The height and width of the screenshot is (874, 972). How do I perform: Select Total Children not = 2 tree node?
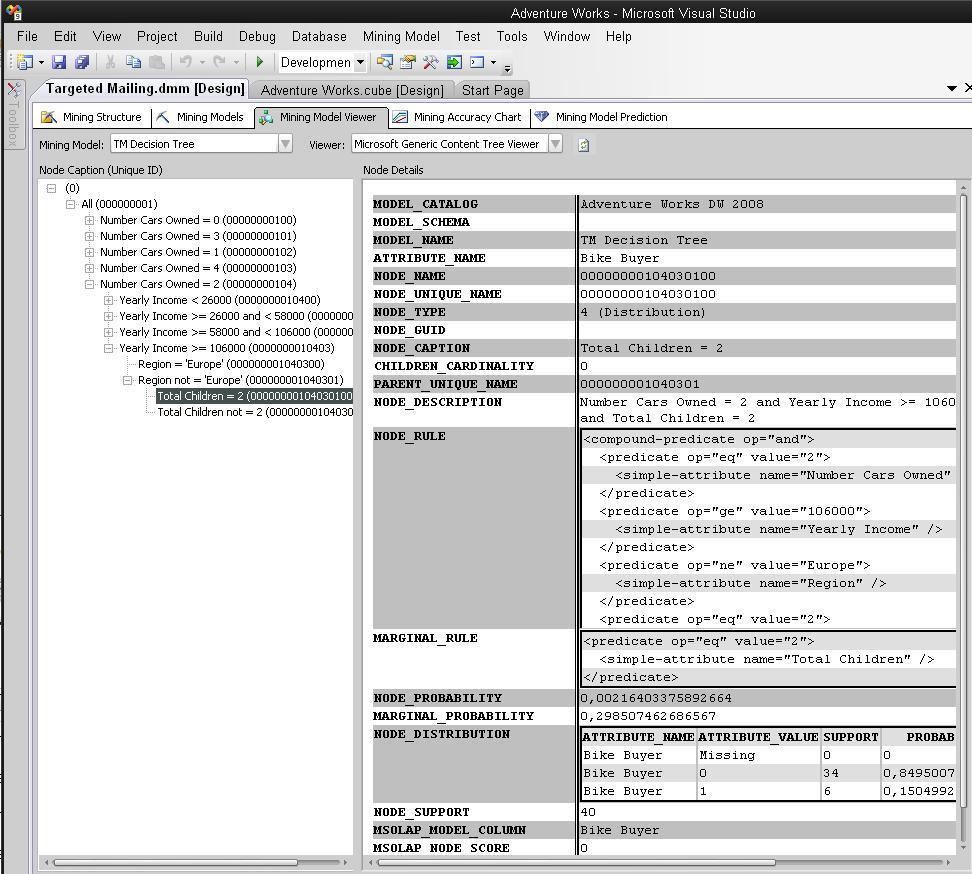(255, 412)
